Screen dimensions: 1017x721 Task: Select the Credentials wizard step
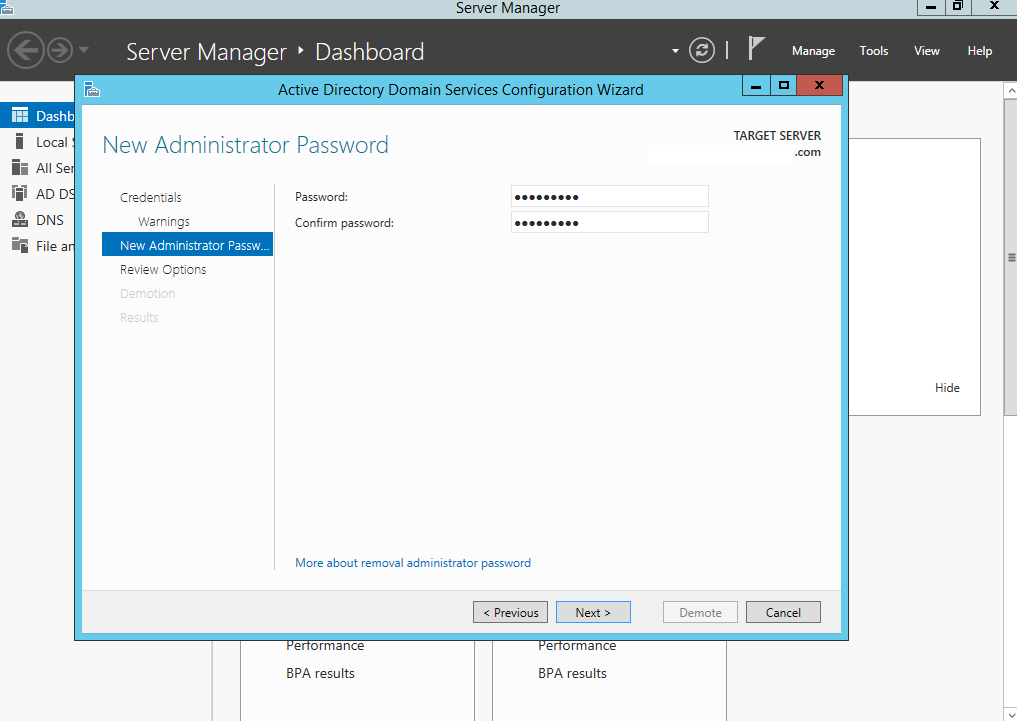point(151,197)
